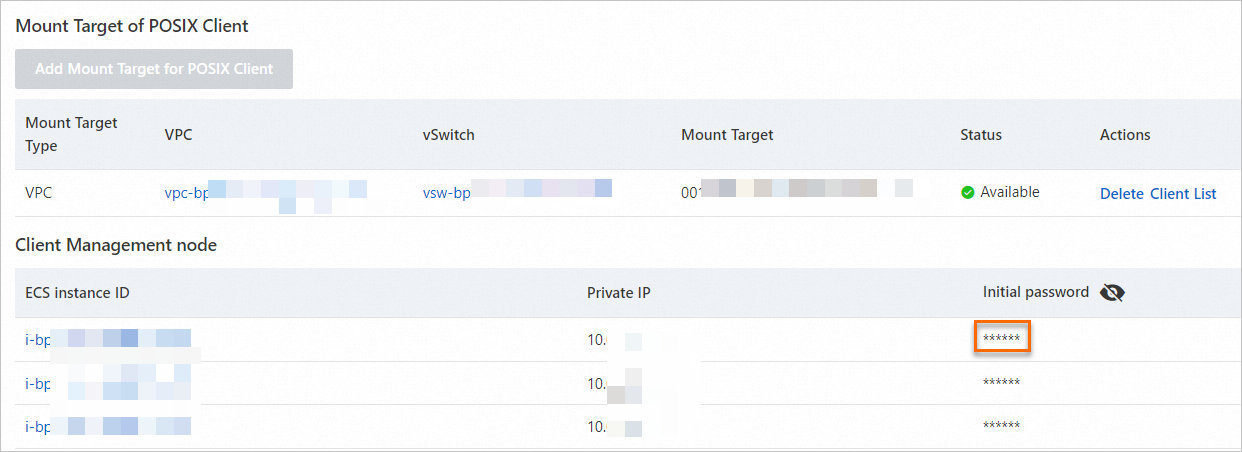
Task: Open the Client List link
Action: click(1183, 194)
